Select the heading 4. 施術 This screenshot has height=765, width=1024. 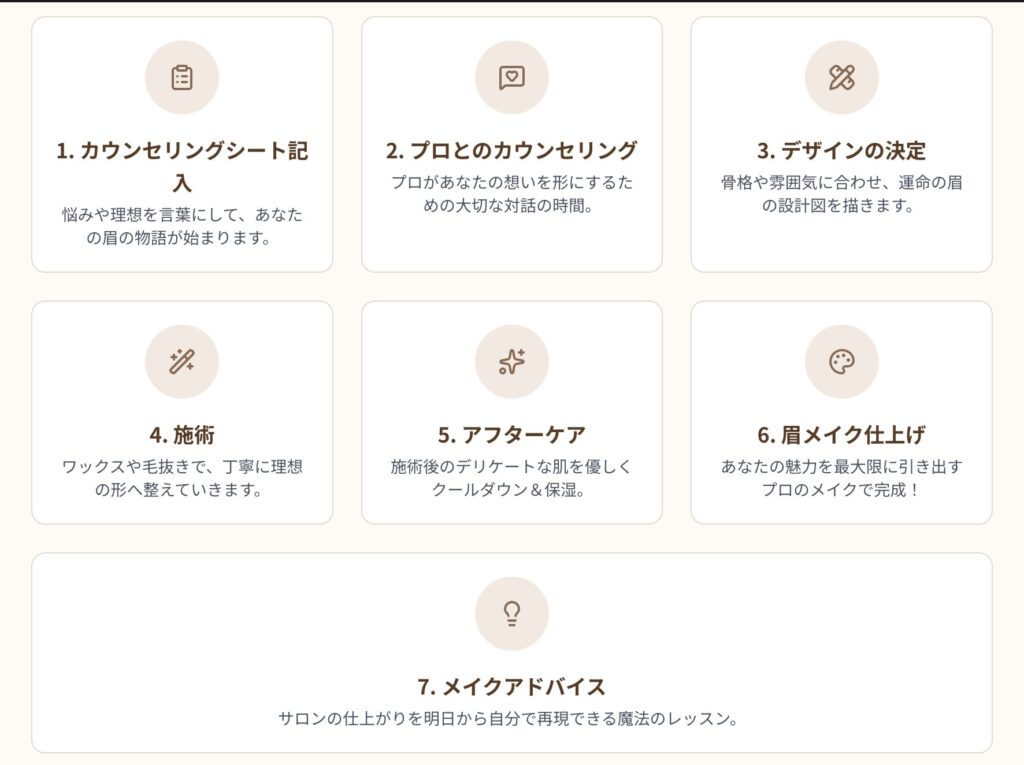182,434
